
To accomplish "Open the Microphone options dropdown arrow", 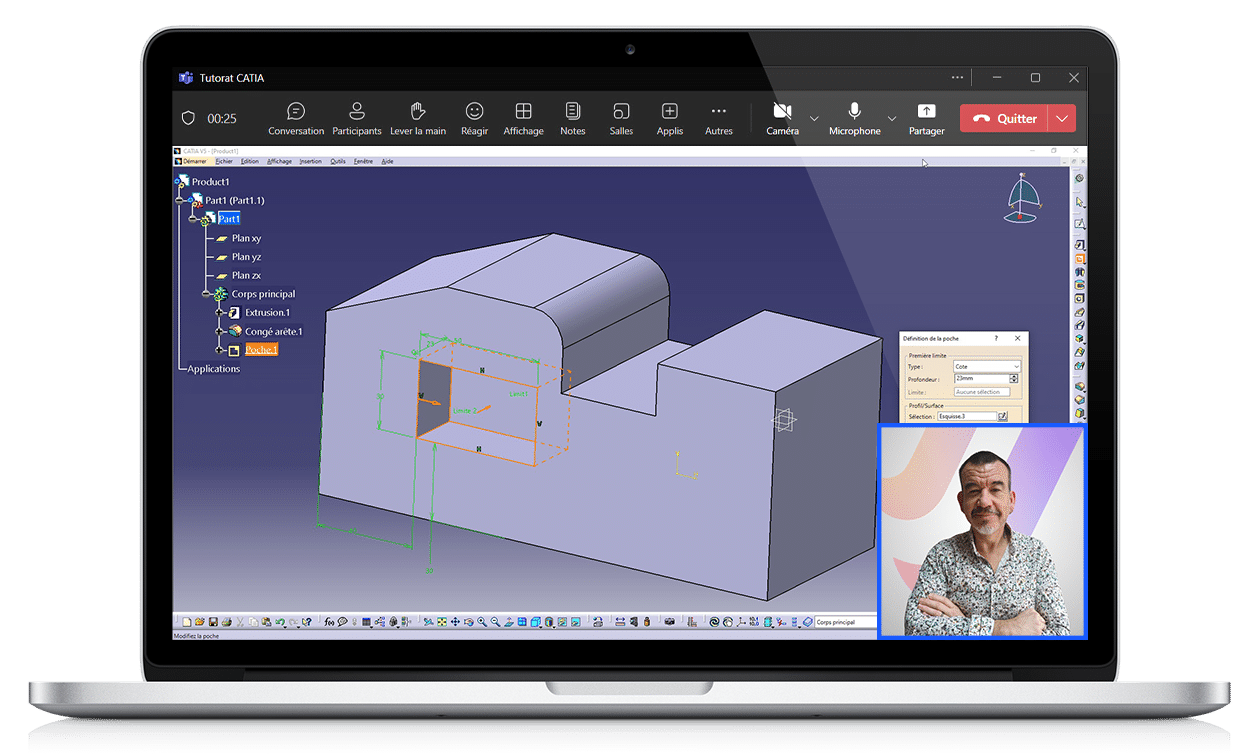I will pyautogui.click(x=892, y=118).
